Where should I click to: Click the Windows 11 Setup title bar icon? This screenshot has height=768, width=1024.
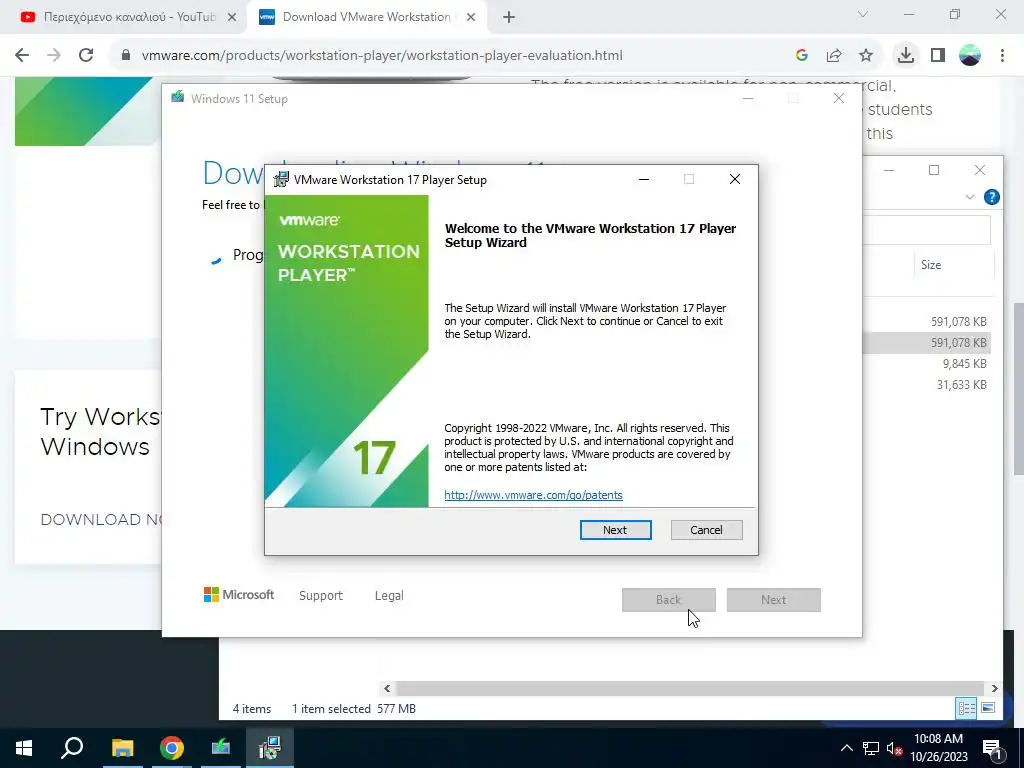[178, 98]
